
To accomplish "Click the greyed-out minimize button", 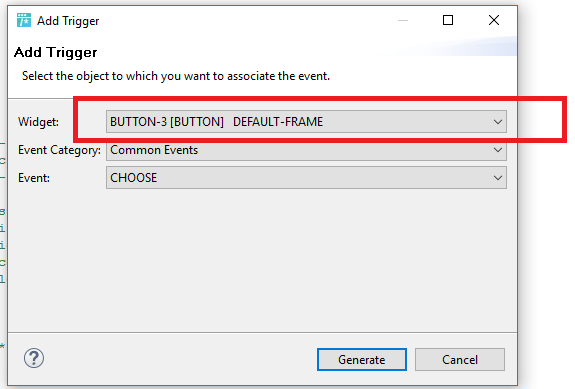I will pyautogui.click(x=403, y=20).
